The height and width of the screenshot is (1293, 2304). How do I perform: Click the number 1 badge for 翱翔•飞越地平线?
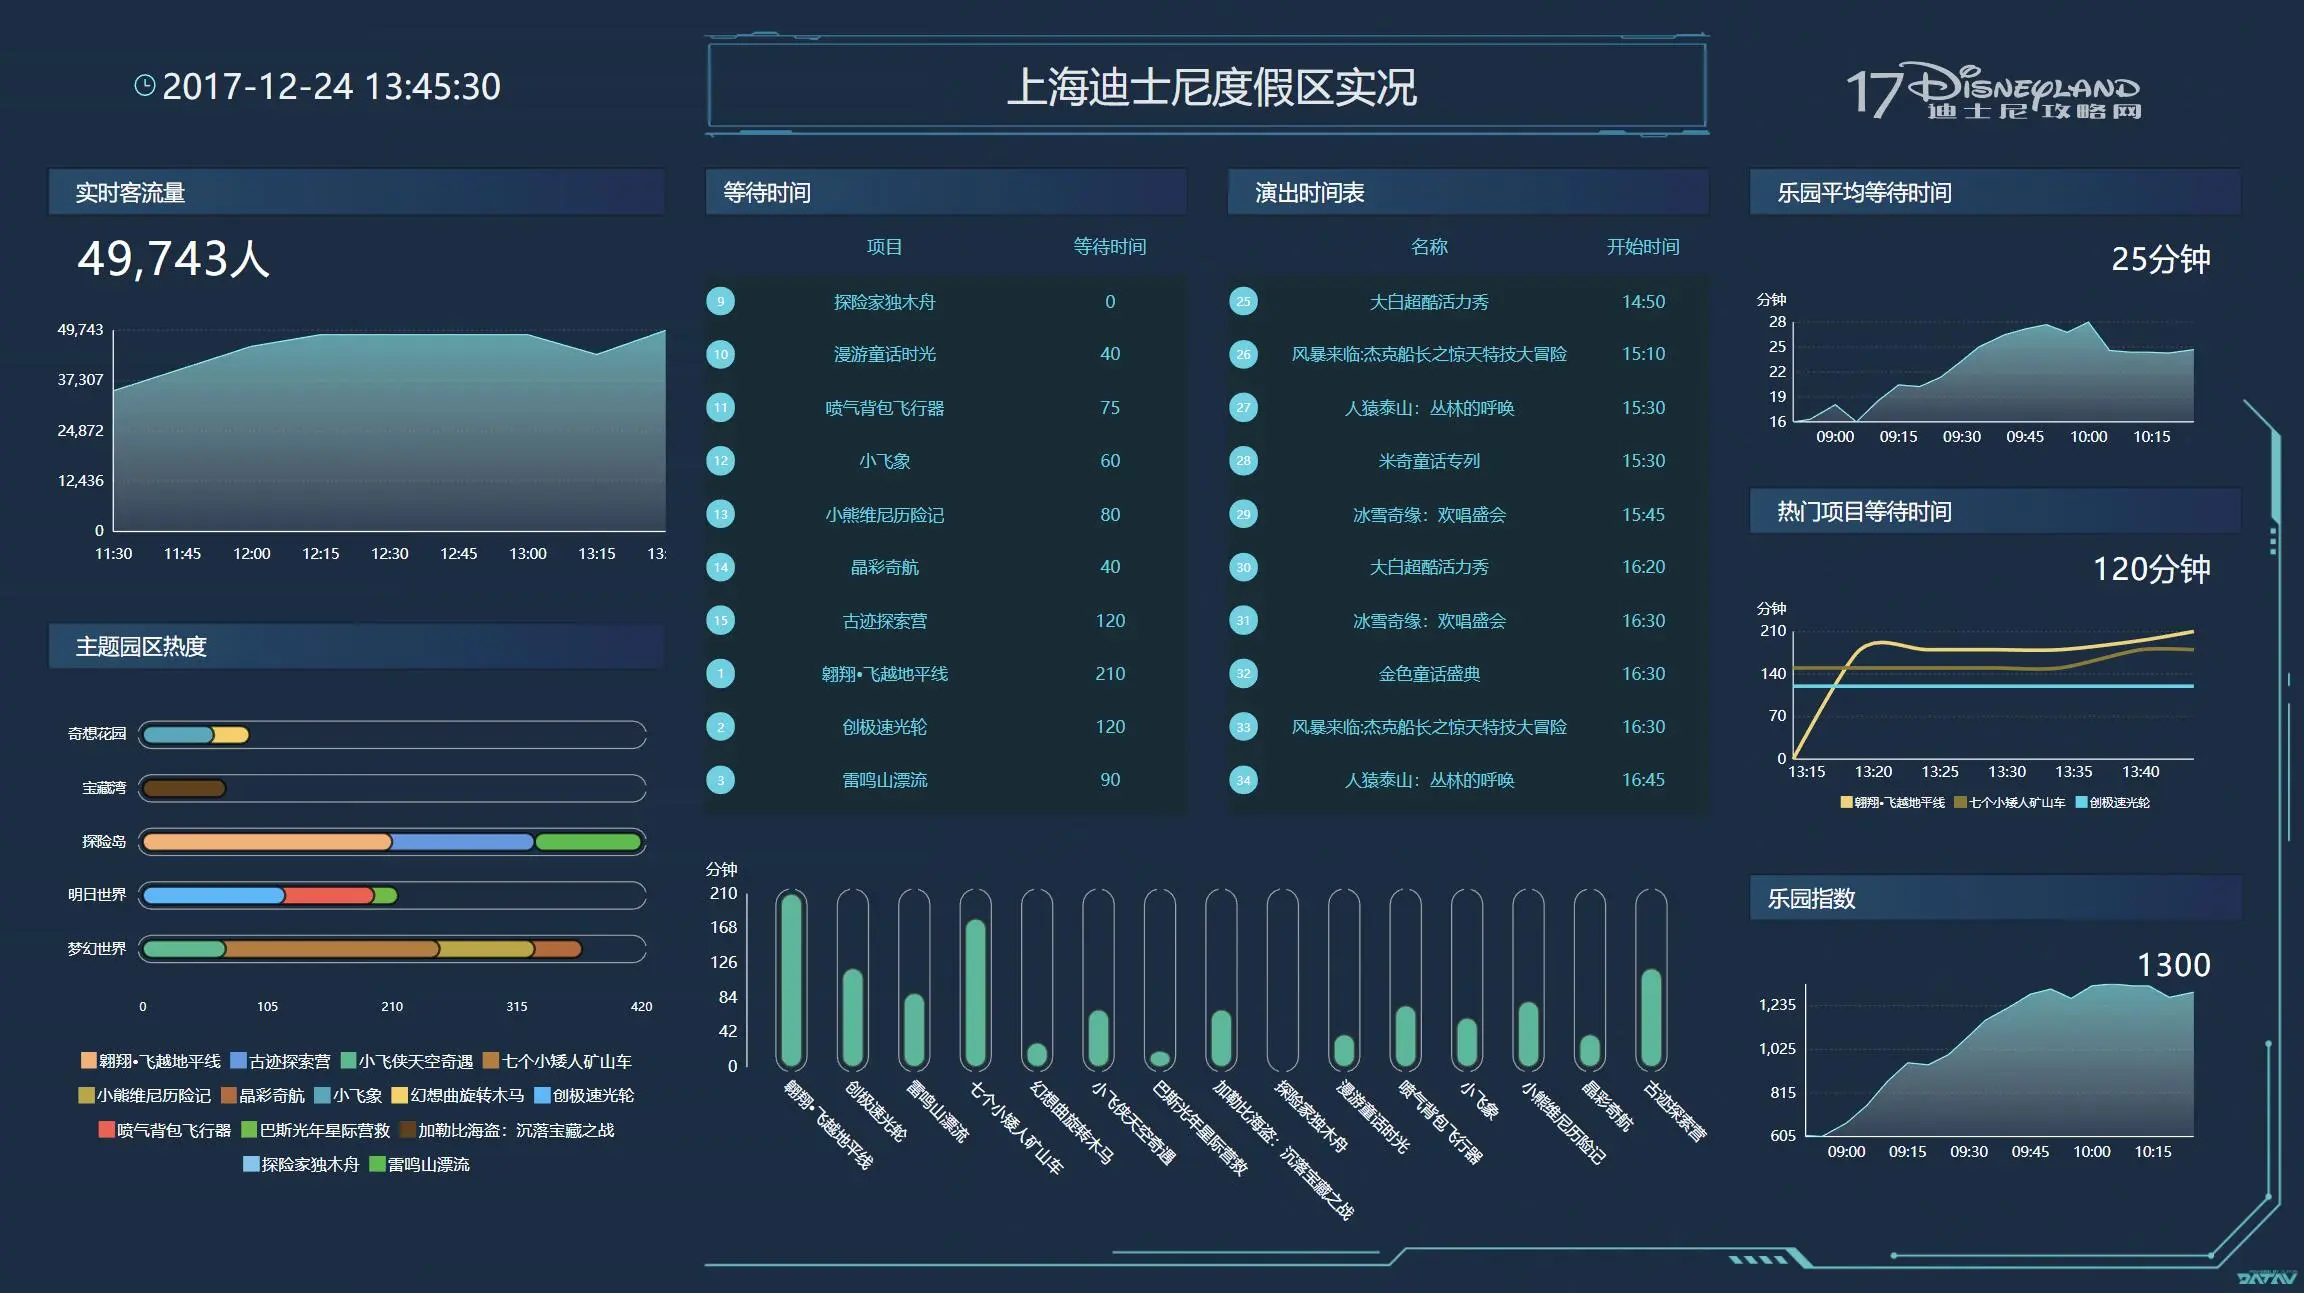pyautogui.click(x=720, y=673)
